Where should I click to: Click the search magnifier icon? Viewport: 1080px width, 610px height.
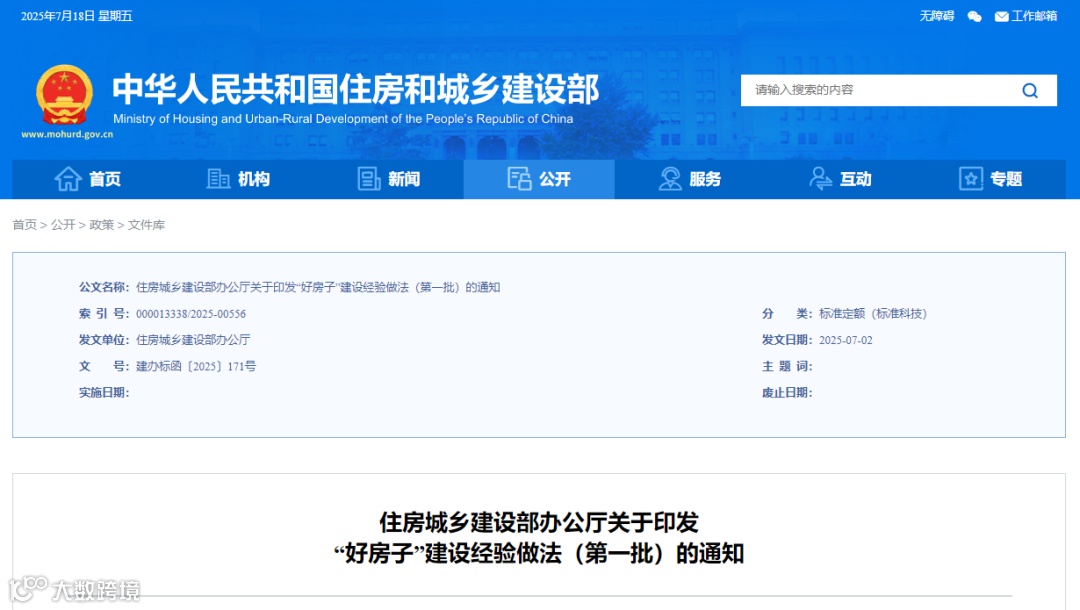1030,90
